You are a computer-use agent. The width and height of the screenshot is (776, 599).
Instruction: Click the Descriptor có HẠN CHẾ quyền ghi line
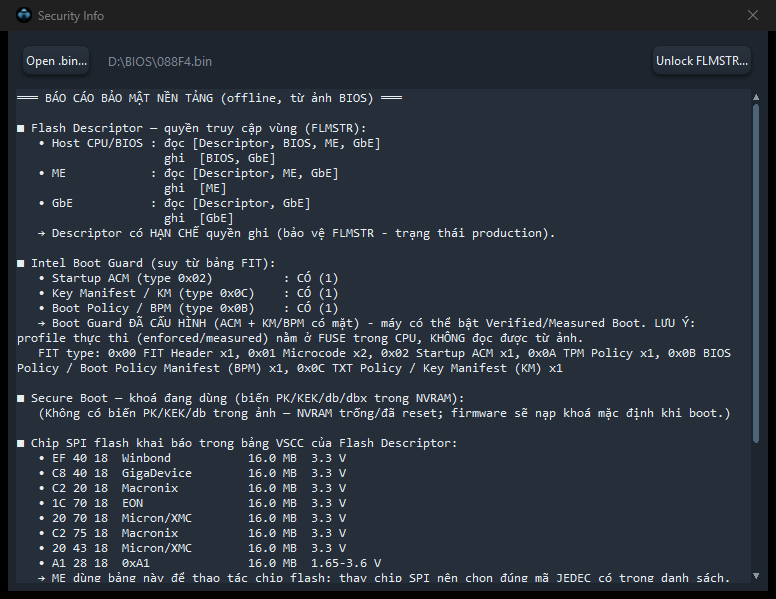point(296,233)
